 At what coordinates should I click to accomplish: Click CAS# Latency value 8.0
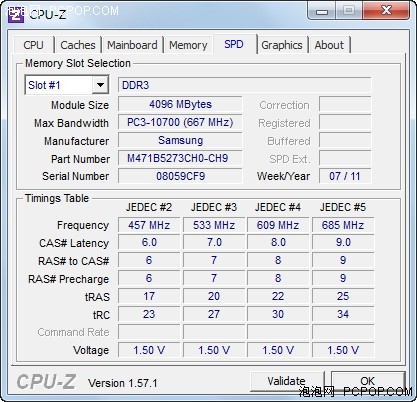pyautogui.click(x=278, y=242)
